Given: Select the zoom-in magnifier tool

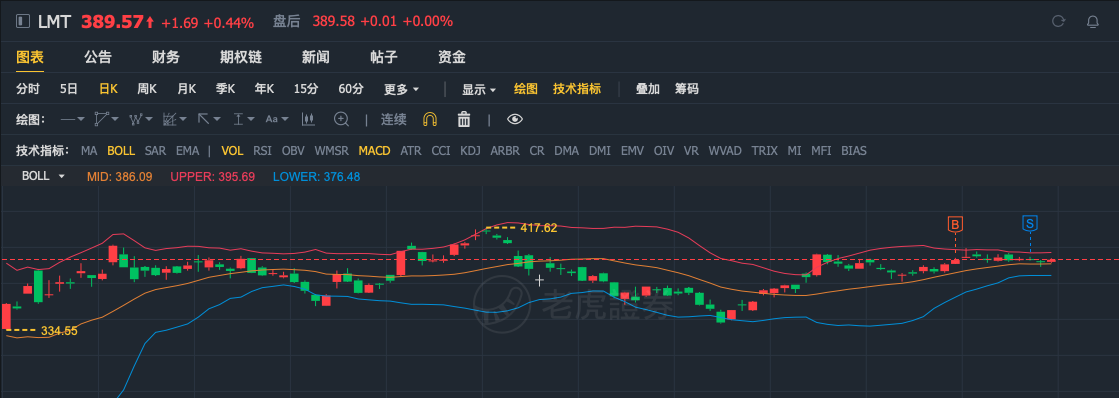Looking at the screenshot, I should click(x=342, y=119).
